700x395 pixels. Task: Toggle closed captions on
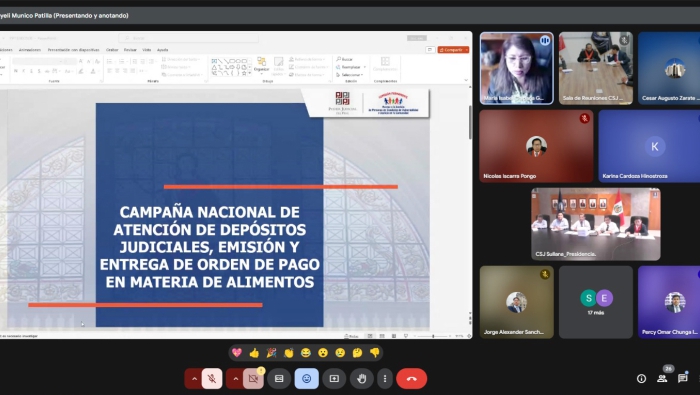point(279,378)
